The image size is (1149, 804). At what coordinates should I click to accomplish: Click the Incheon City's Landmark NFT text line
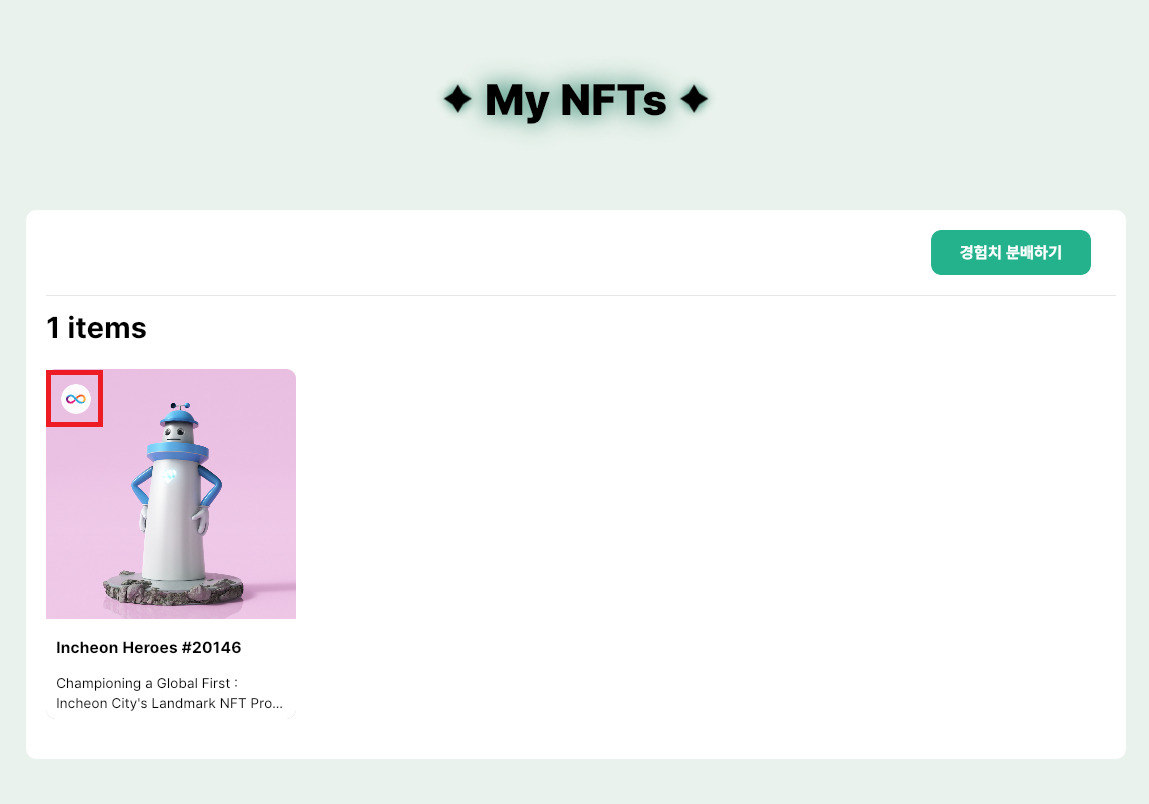click(x=162, y=703)
